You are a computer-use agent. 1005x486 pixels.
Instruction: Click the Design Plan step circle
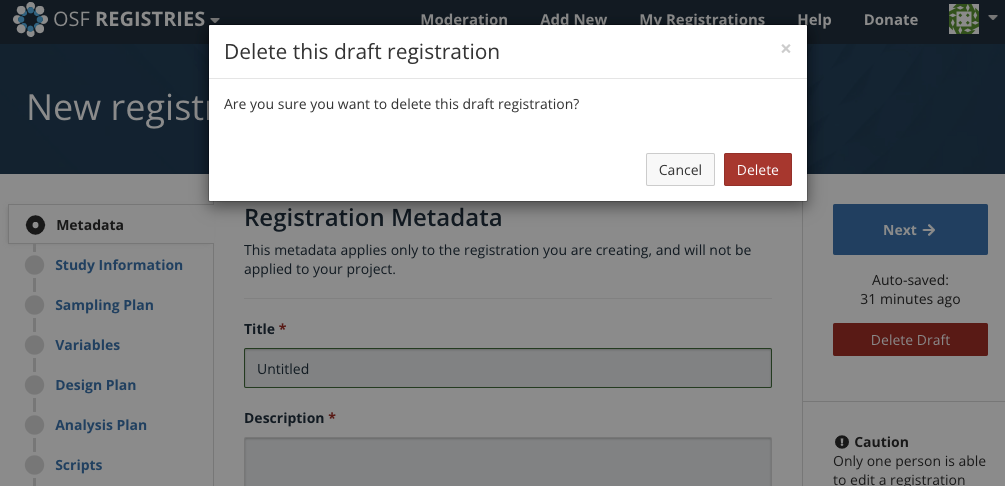click(36, 385)
